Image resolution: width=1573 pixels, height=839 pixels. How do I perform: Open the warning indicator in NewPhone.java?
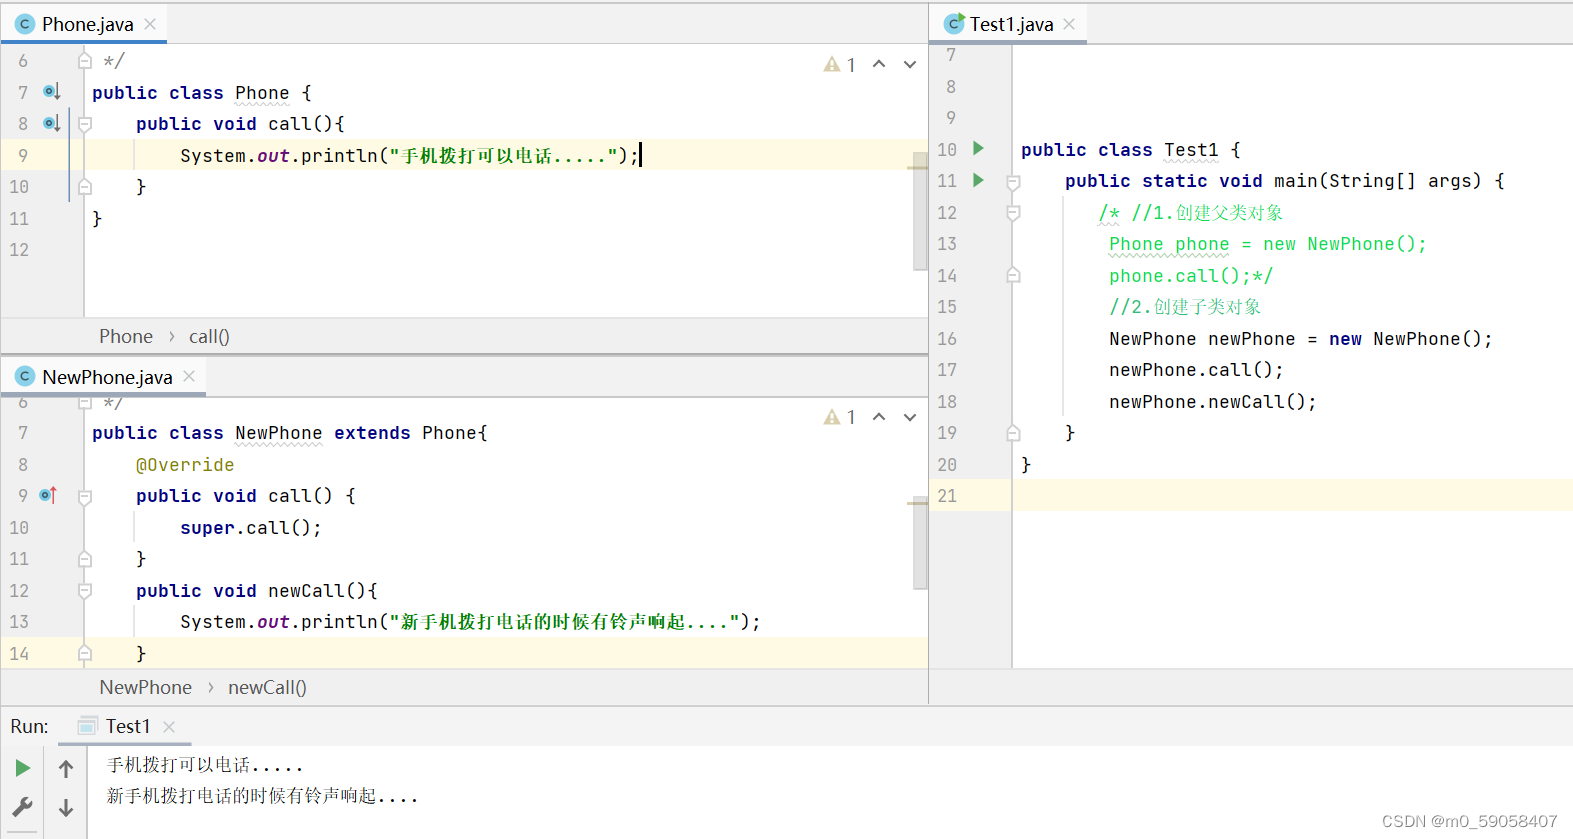839,417
